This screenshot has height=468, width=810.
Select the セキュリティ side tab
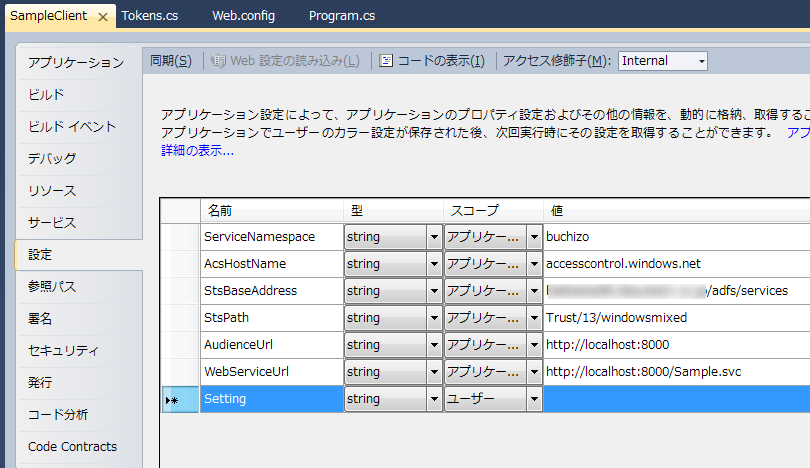(63, 351)
